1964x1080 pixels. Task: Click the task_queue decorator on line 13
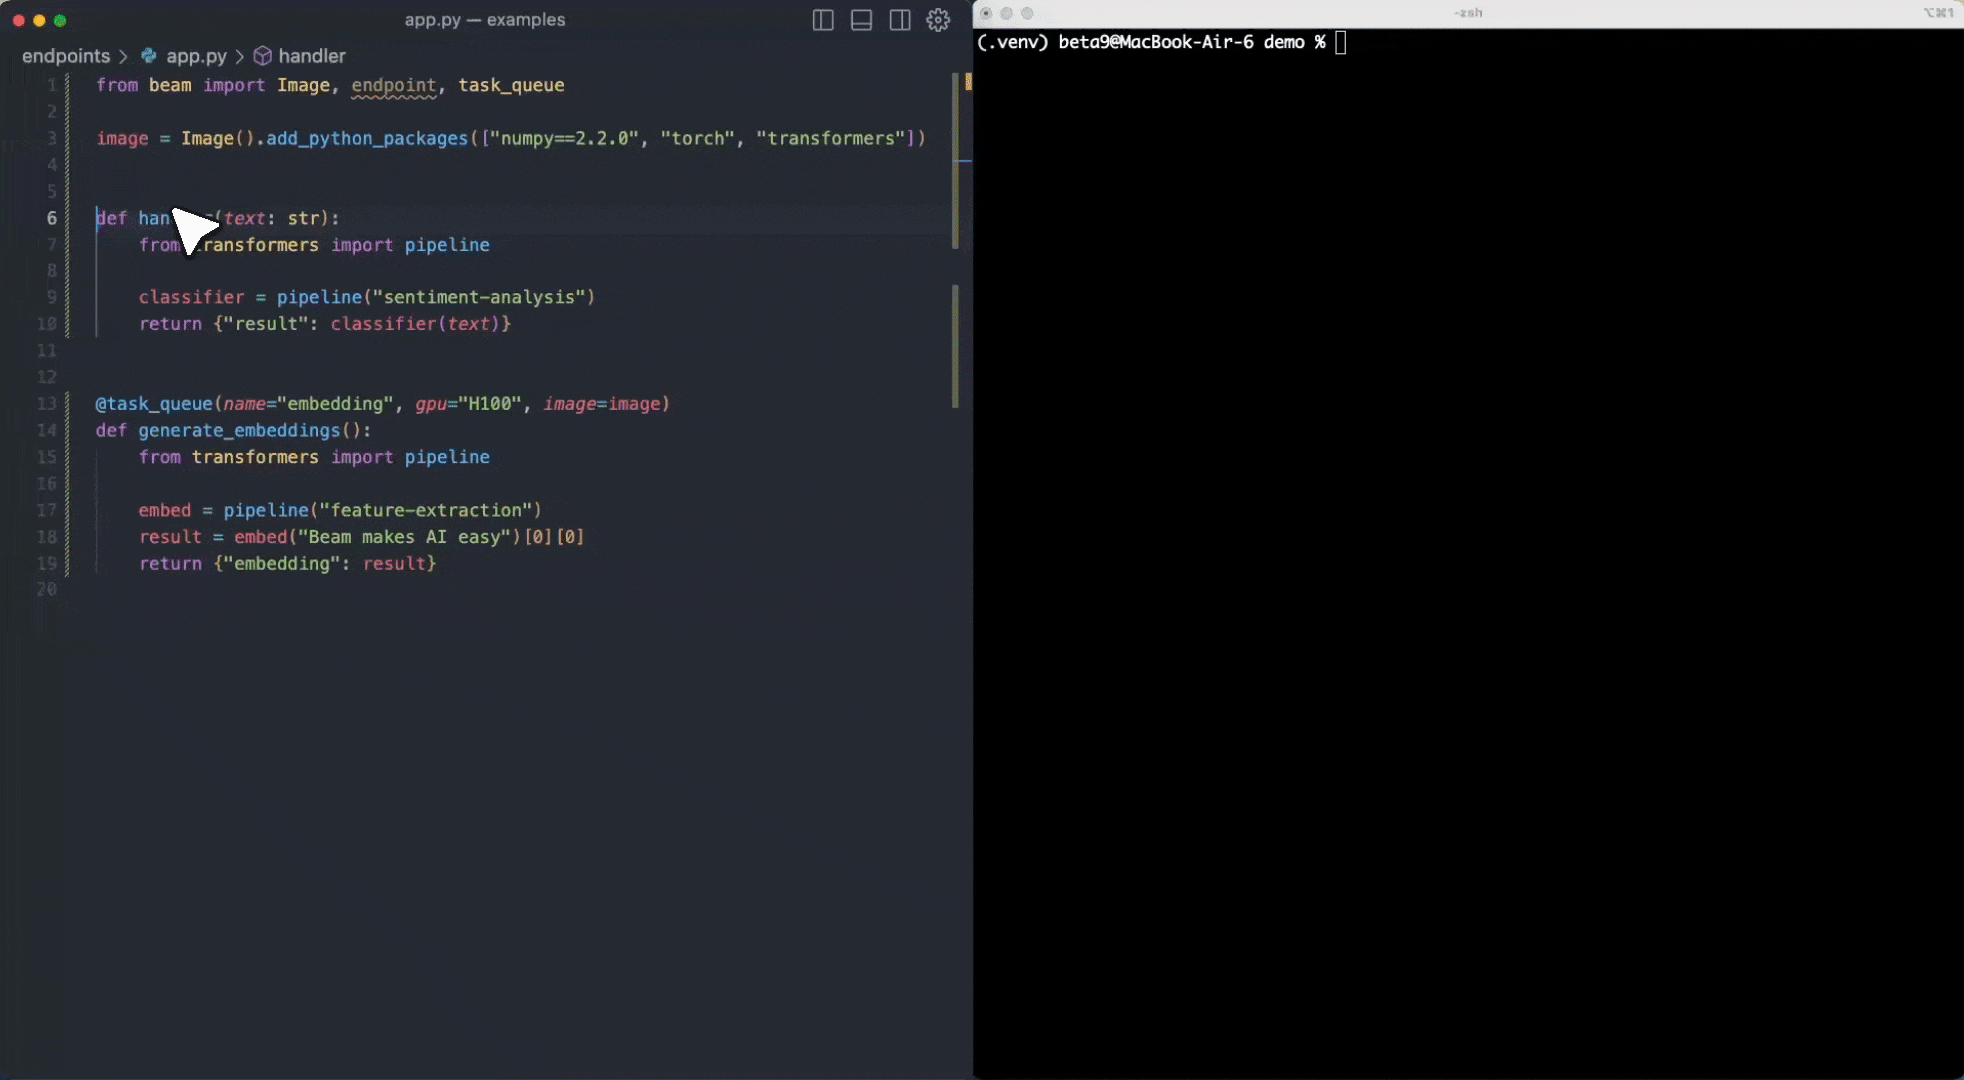click(154, 404)
